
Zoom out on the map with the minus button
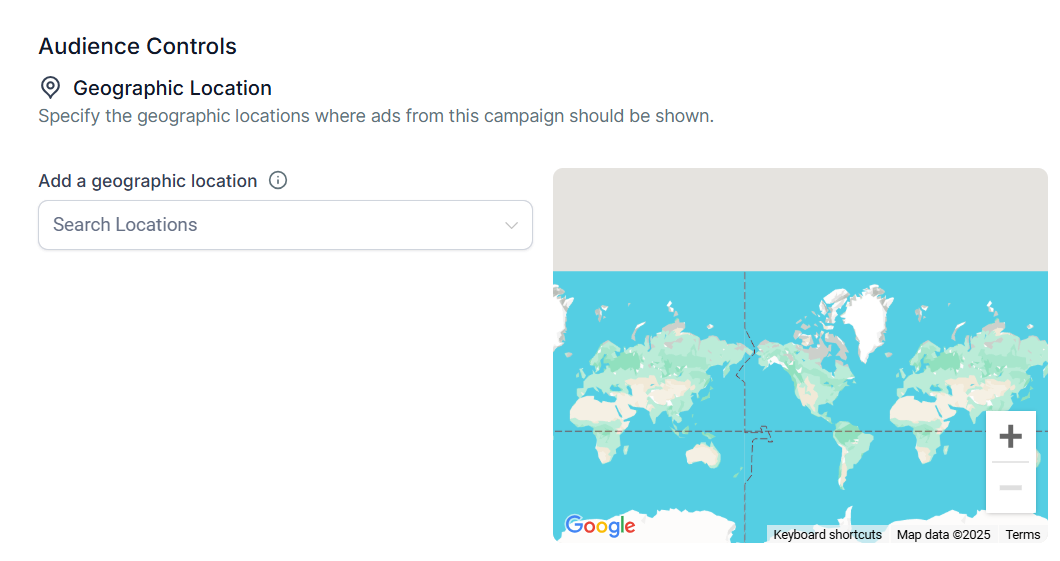pos(1010,488)
